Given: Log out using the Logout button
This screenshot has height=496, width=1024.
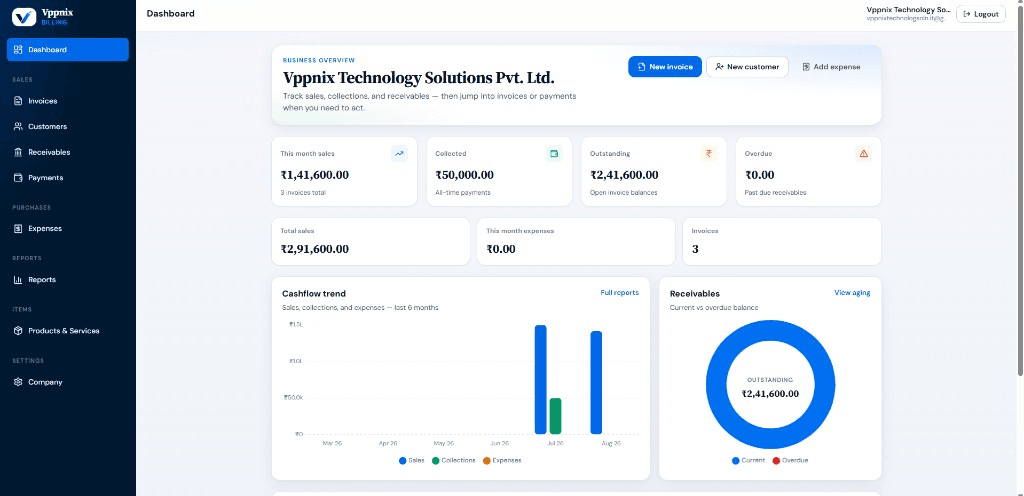Looking at the screenshot, I should tap(980, 14).
